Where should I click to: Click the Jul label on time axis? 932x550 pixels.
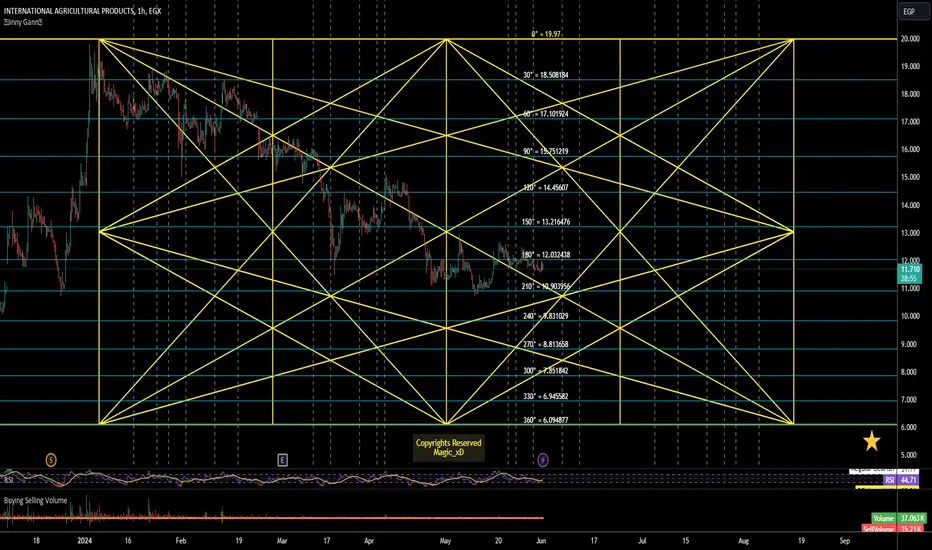click(x=642, y=541)
